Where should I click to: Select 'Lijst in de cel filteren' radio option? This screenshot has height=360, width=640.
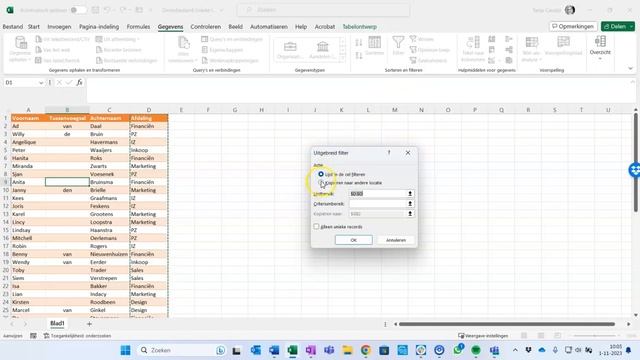click(321, 174)
